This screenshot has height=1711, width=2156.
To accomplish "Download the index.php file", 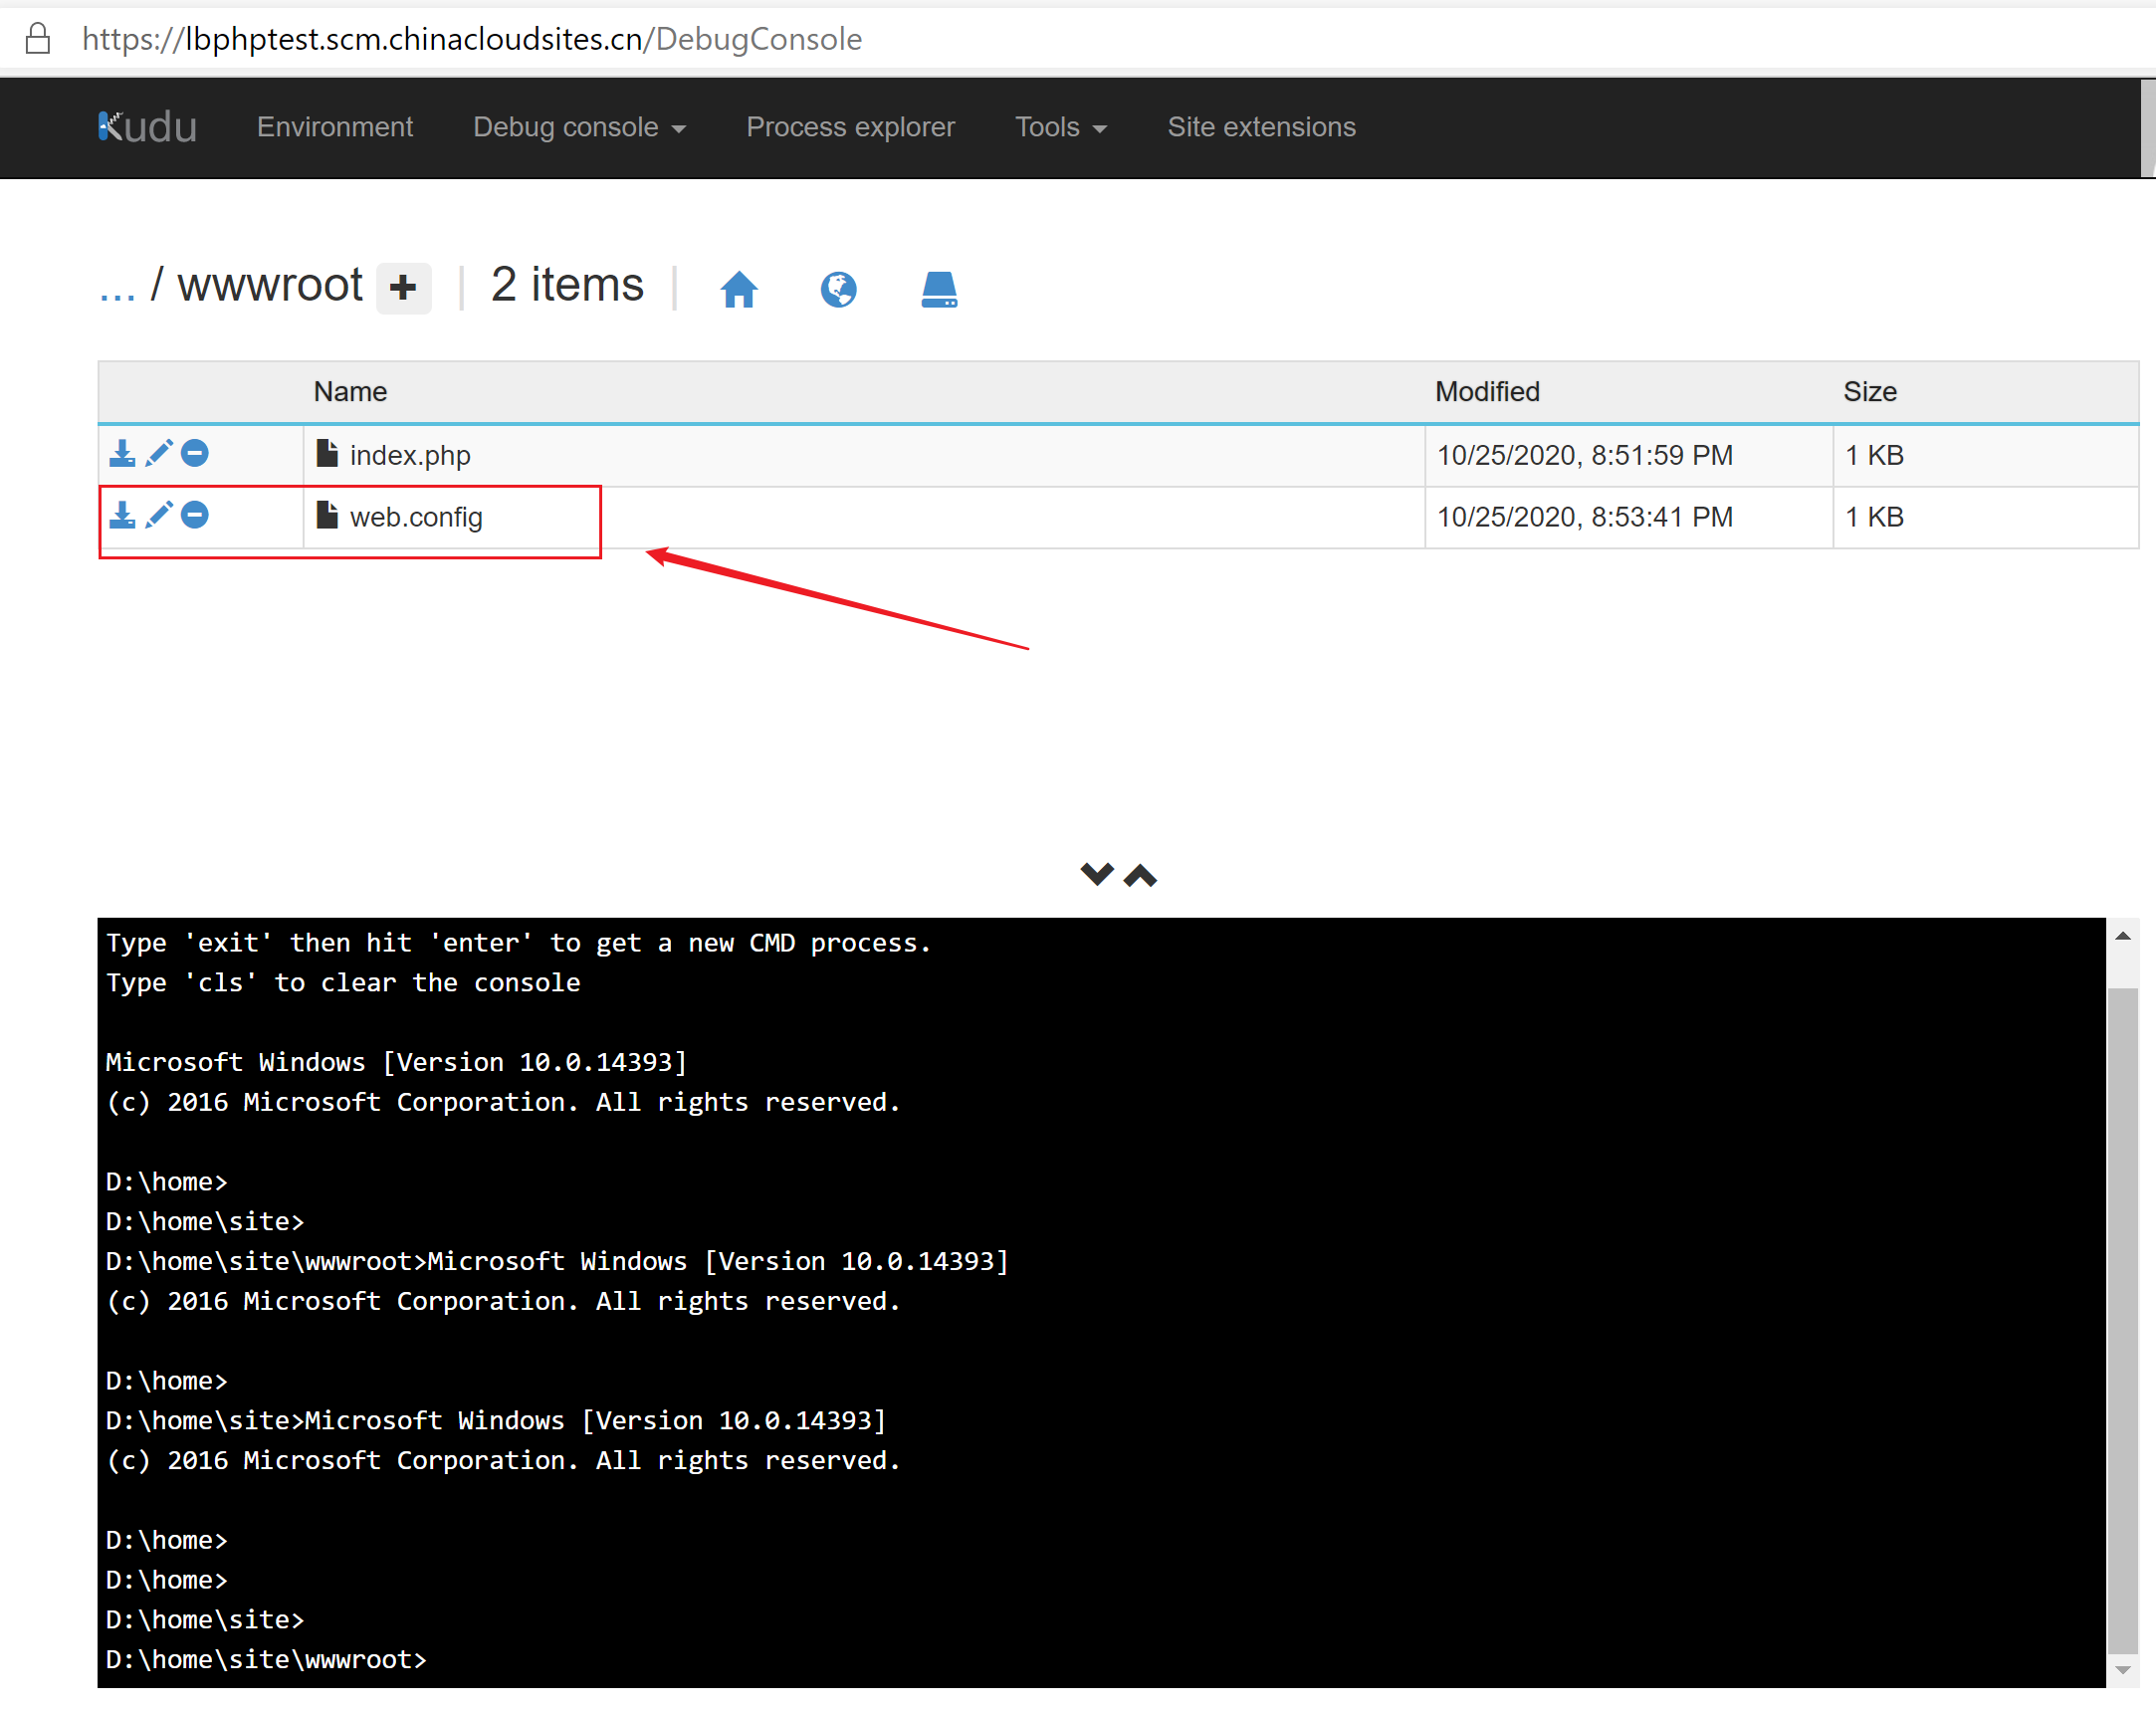I will coord(122,454).
